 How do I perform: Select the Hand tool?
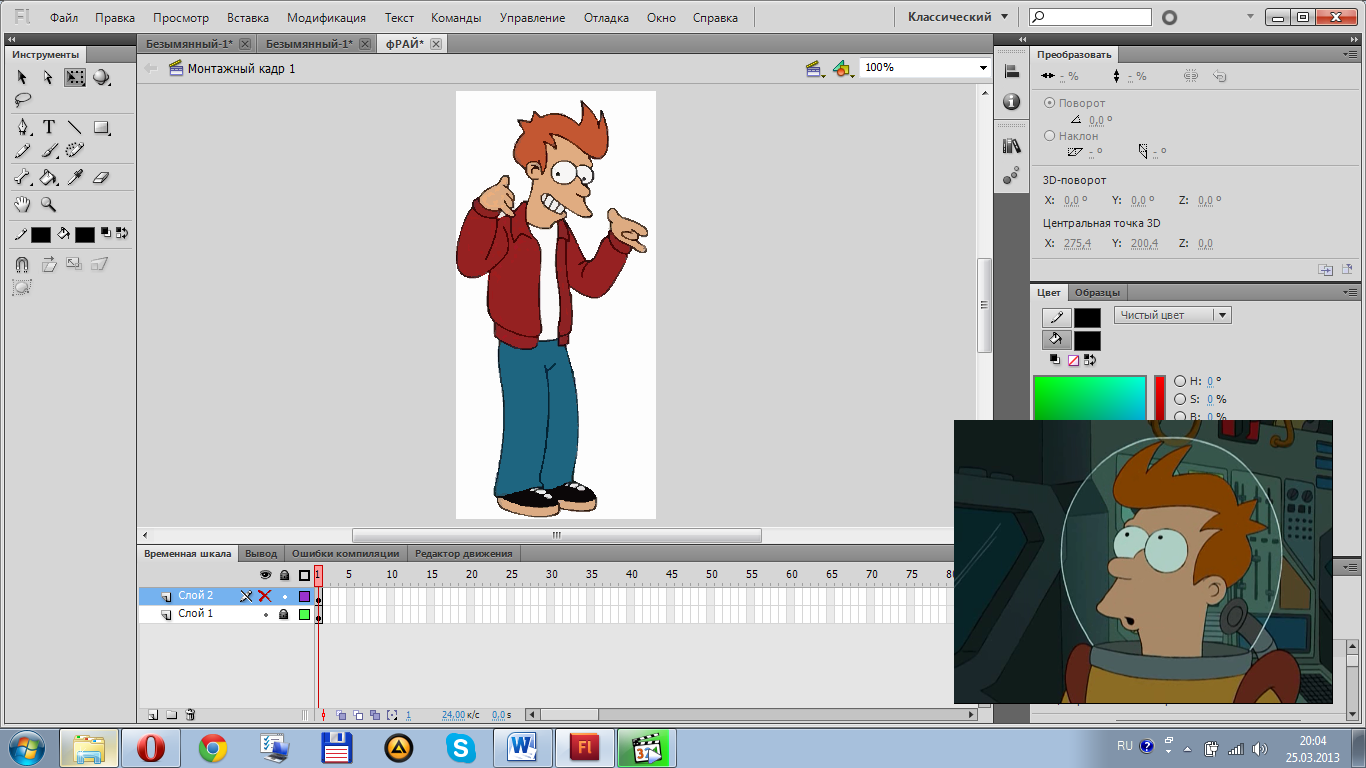point(22,204)
